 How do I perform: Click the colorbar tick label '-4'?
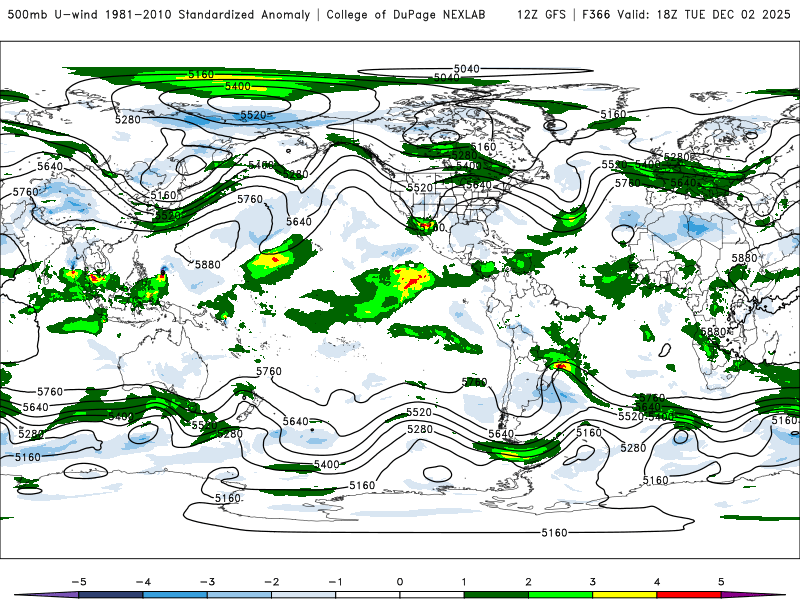[143, 582]
